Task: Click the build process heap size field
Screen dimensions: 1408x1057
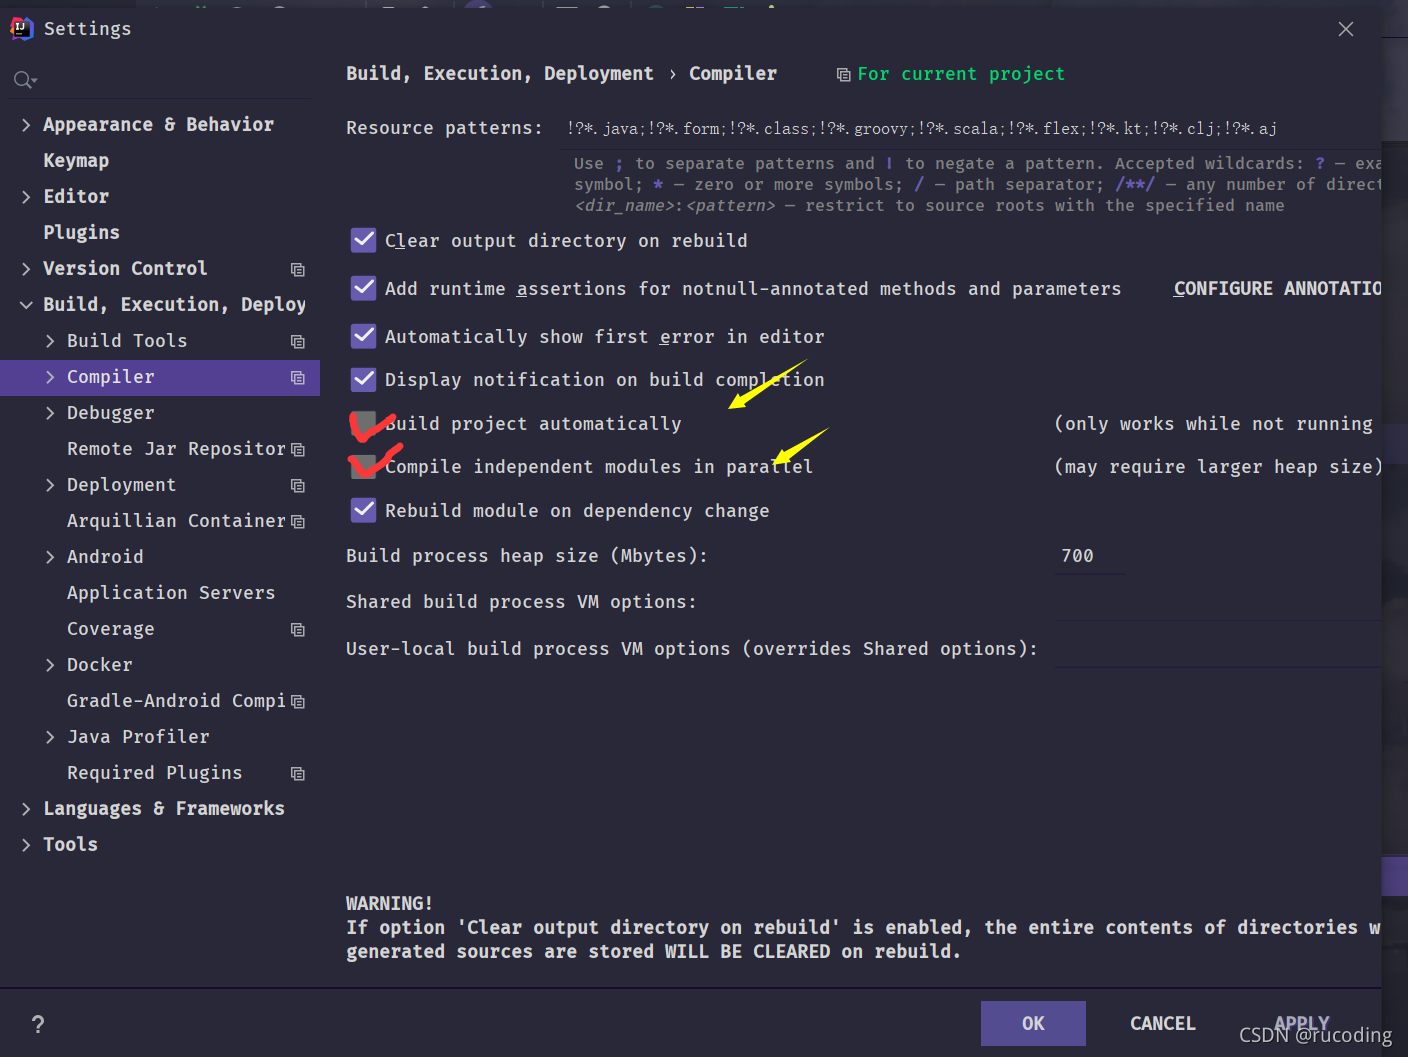Action: tap(1091, 556)
